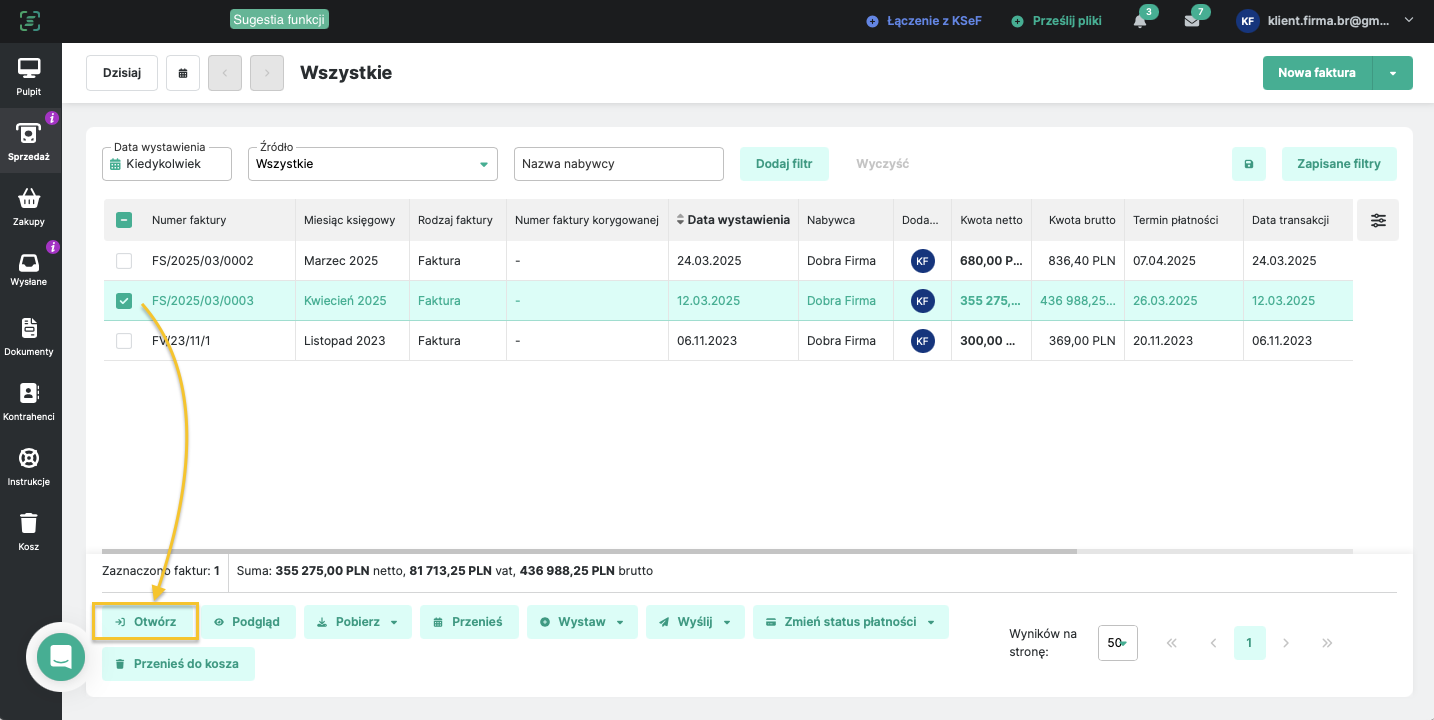Open the notifications bell icon
The width and height of the screenshot is (1434, 720).
point(1140,21)
